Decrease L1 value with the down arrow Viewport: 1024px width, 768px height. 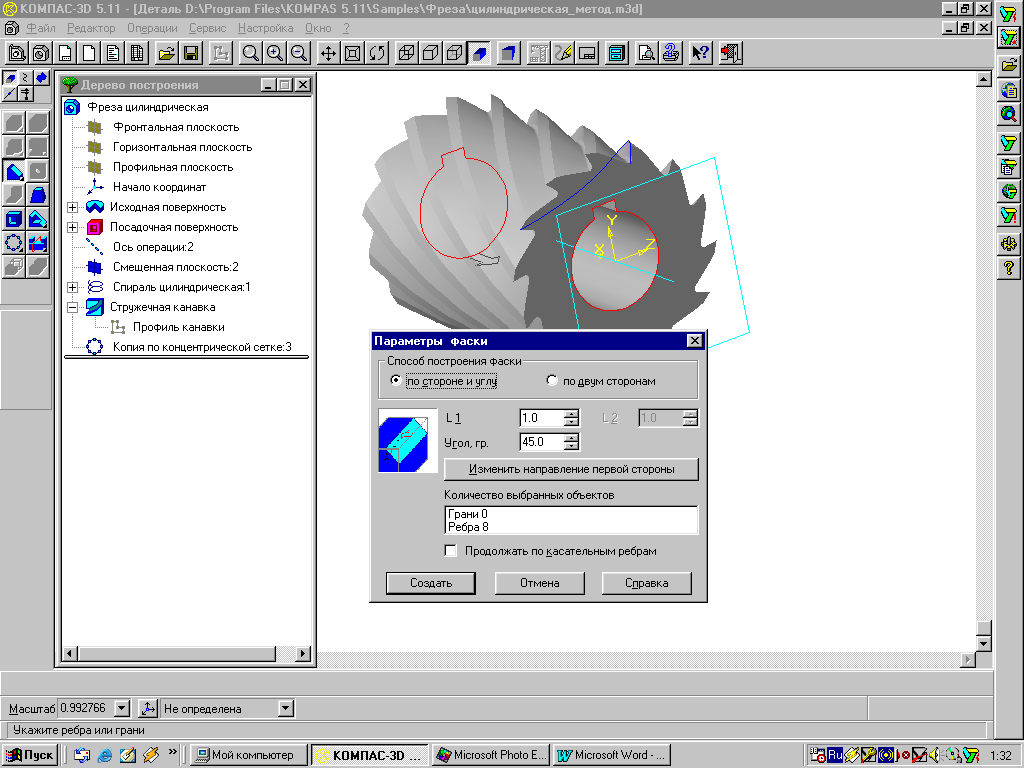(x=571, y=422)
